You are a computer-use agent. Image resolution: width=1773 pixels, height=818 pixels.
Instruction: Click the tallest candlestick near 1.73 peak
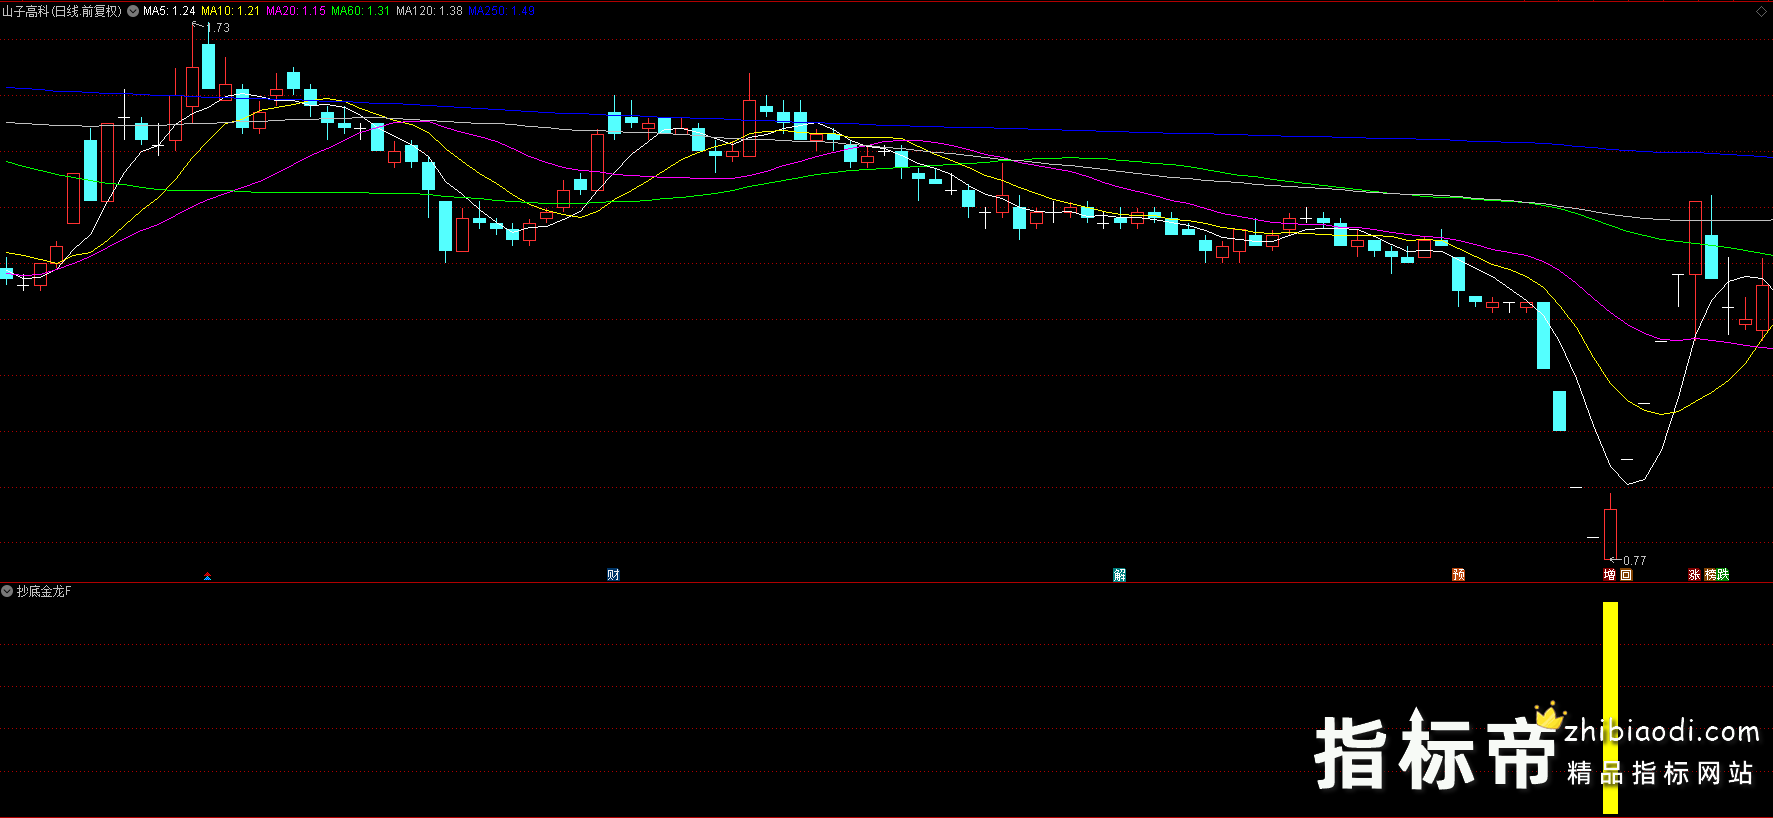click(x=193, y=72)
